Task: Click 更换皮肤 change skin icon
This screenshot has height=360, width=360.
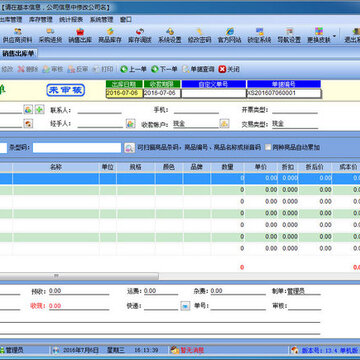Action: pos(319,35)
